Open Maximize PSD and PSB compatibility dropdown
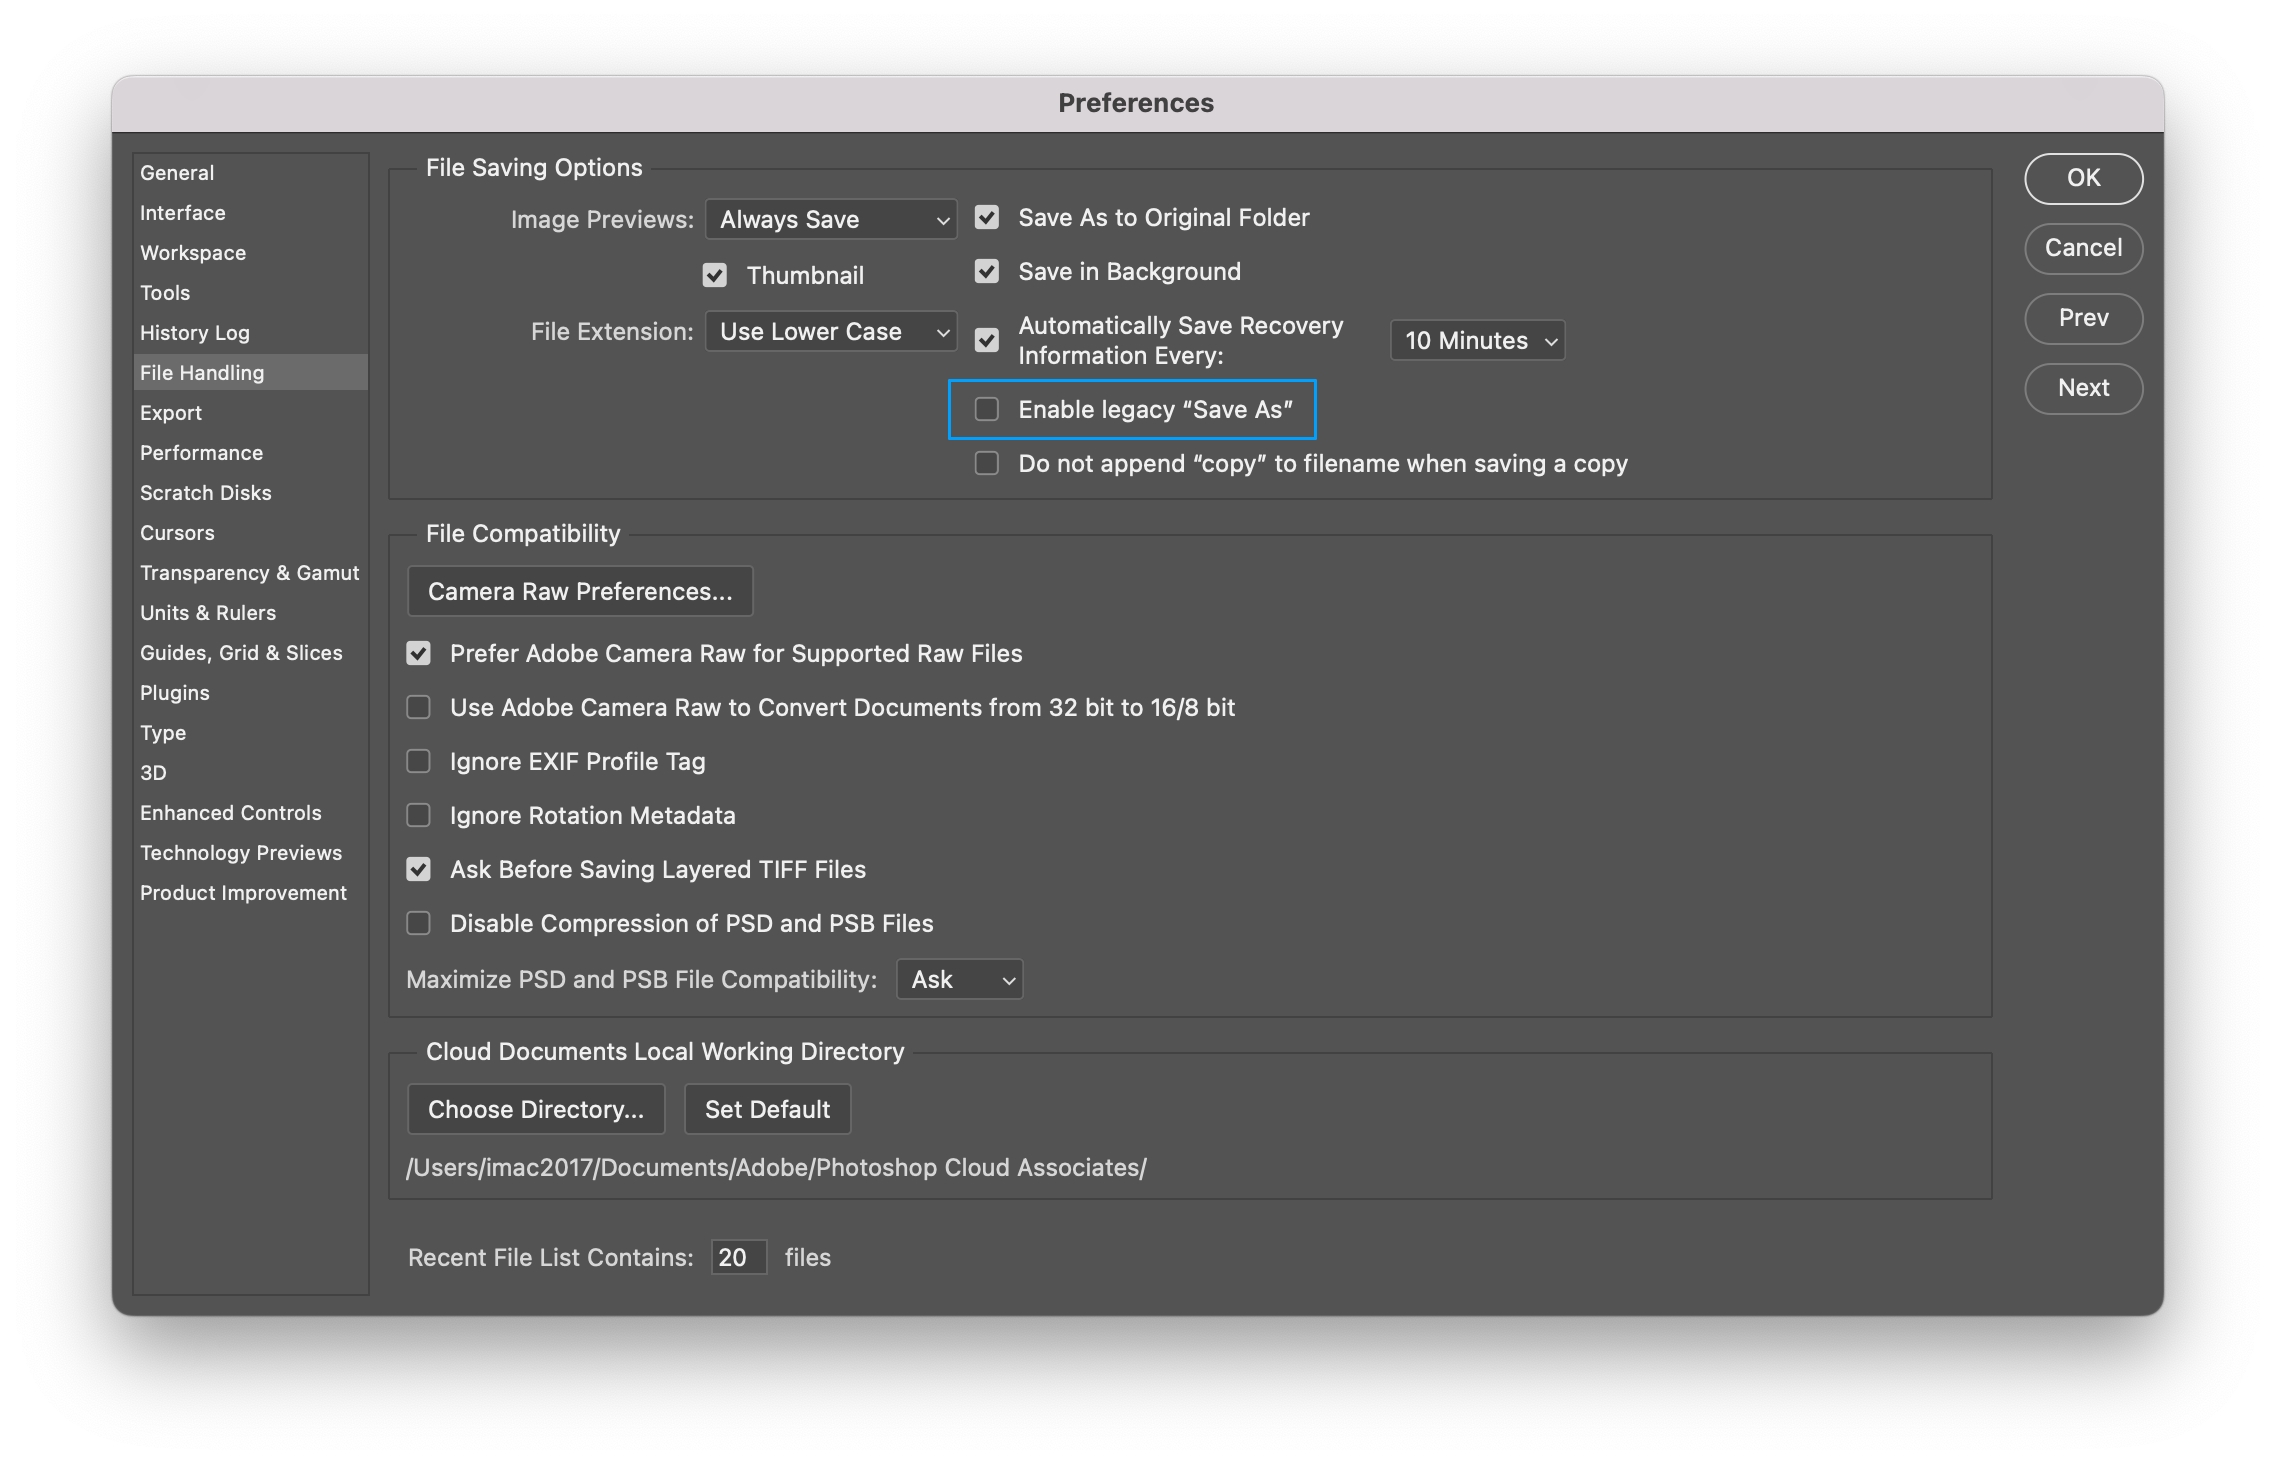This screenshot has width=2276, height=1464. pos(959,980)
